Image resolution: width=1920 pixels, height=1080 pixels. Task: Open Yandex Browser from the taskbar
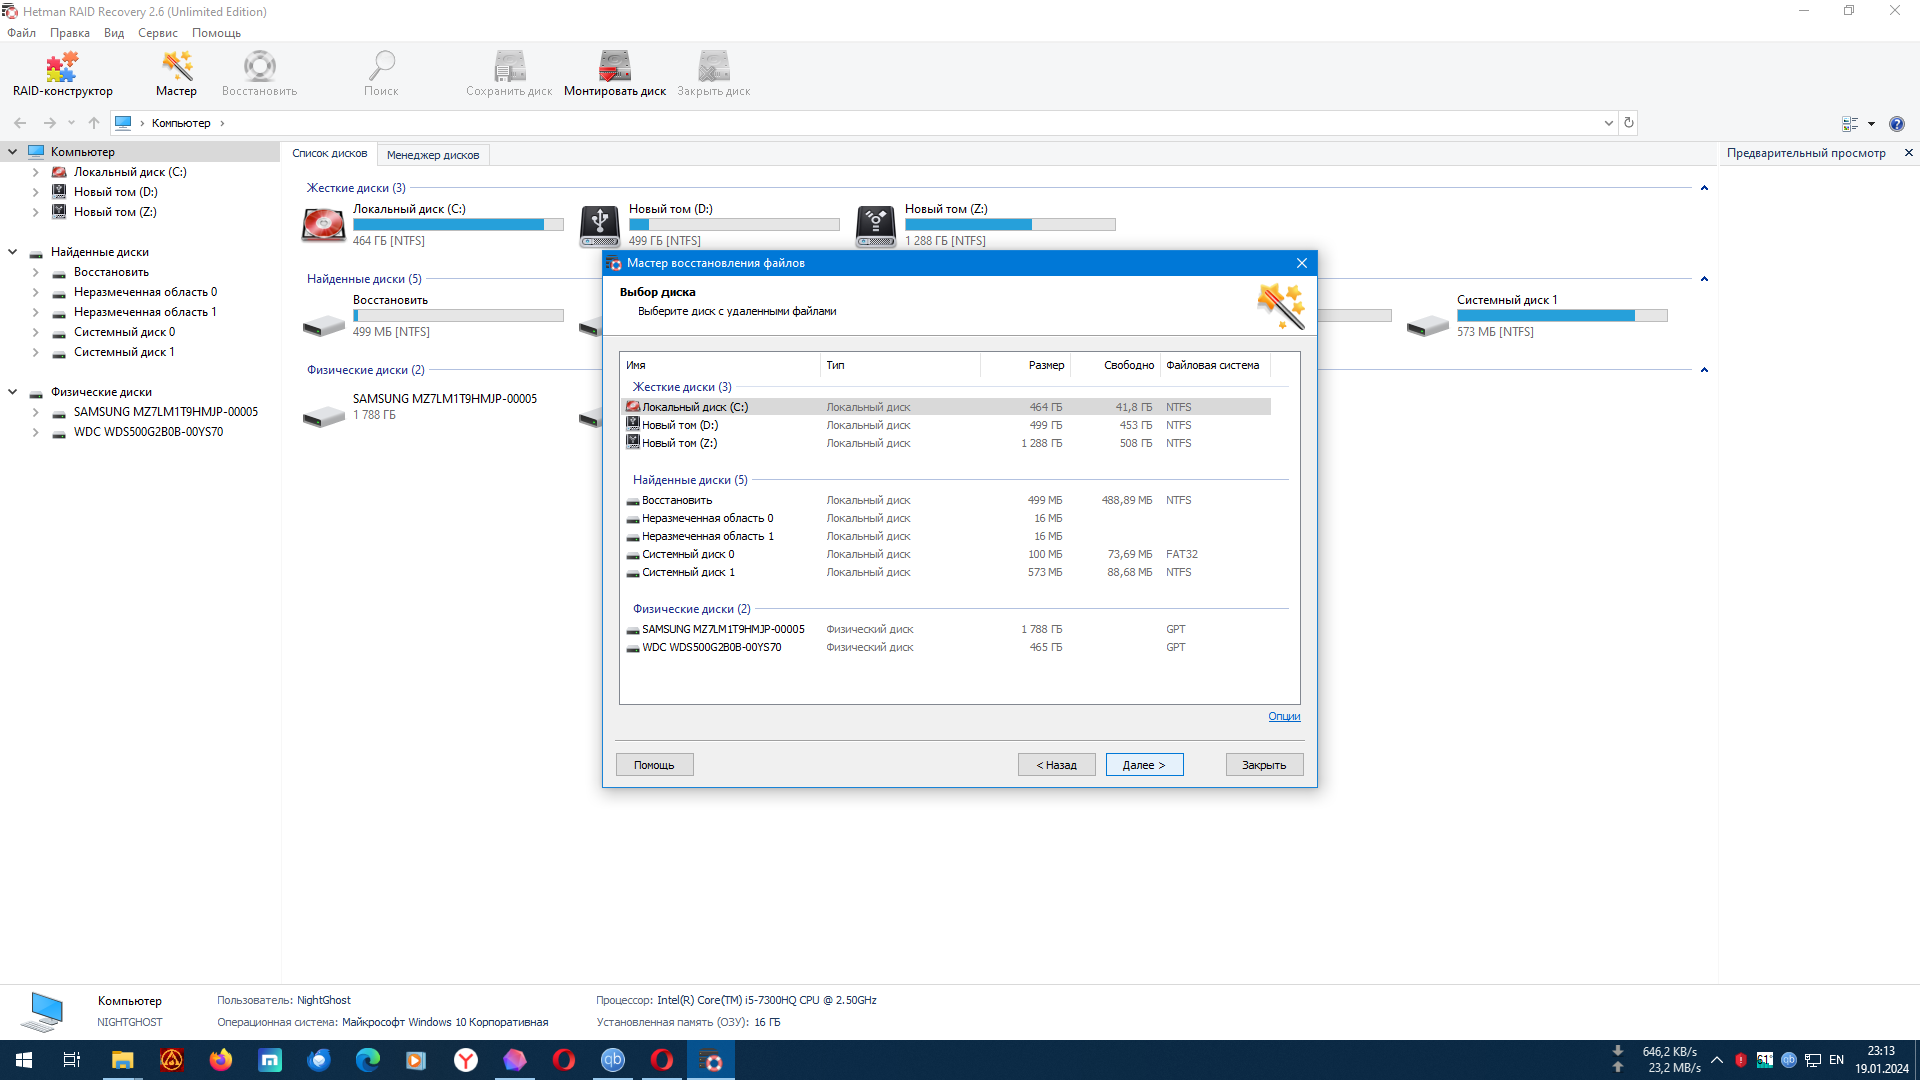click(x=466, y=1060)
